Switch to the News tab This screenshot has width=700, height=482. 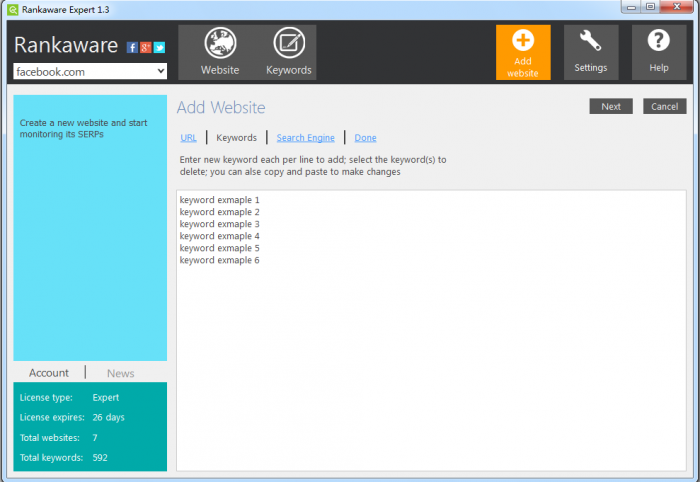(121, 374)
